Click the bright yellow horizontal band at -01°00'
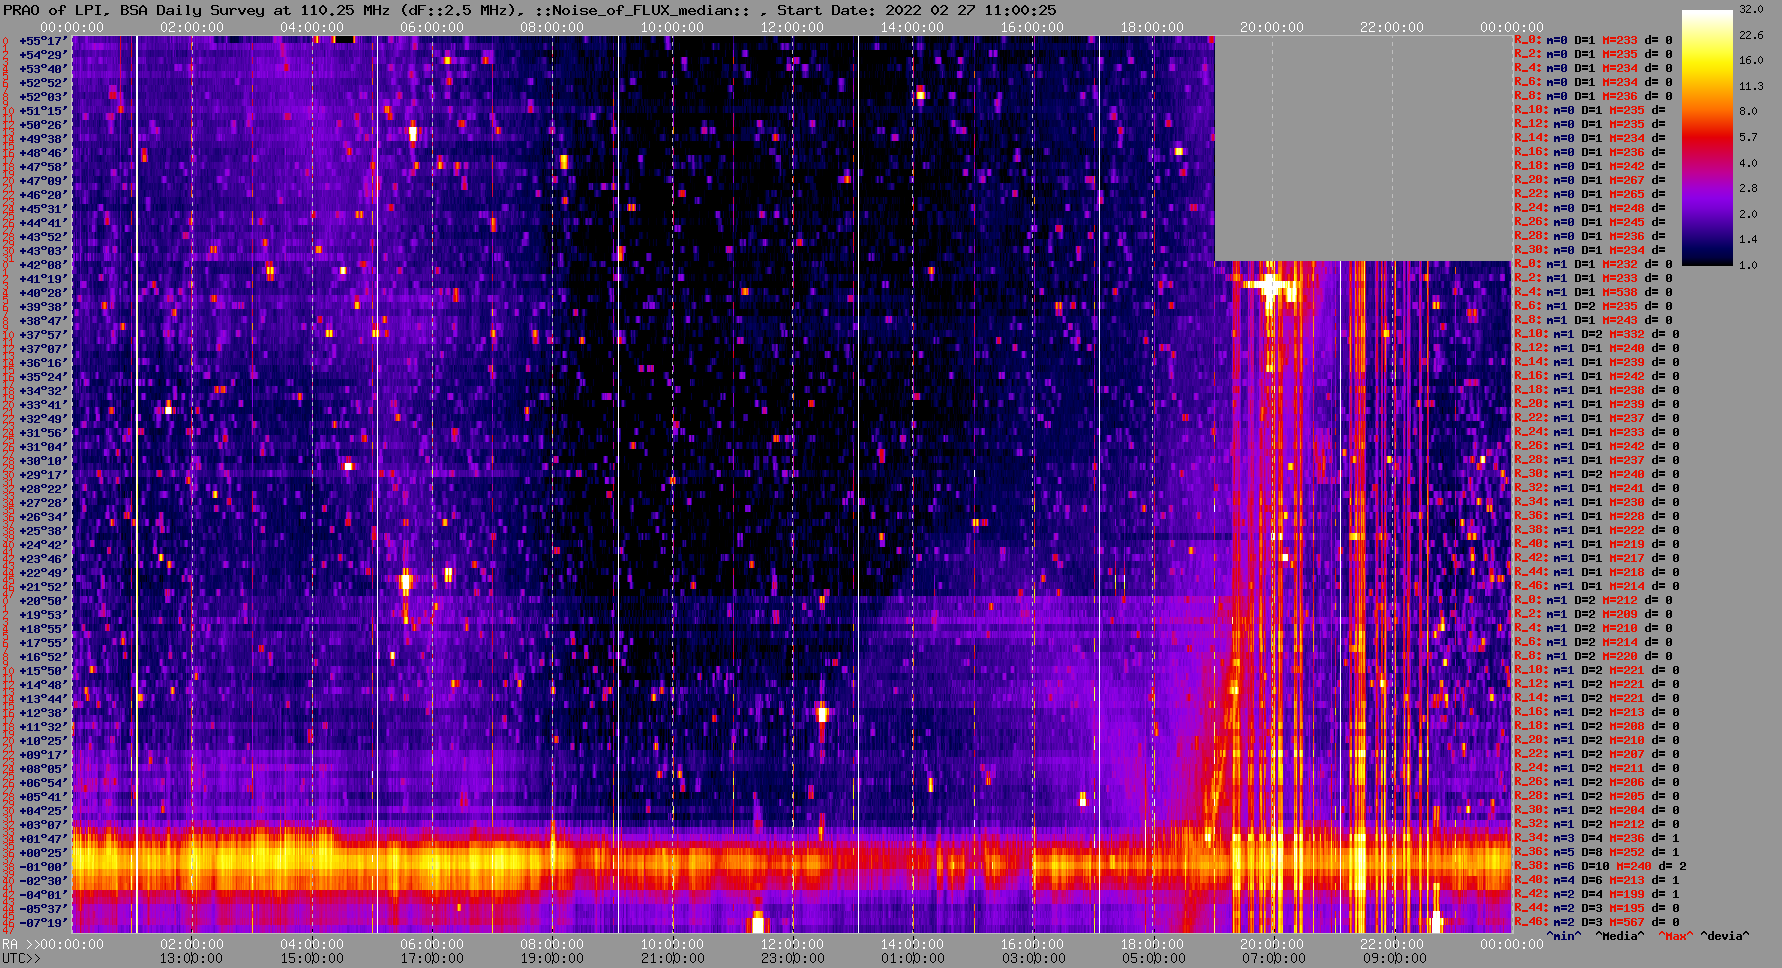The height and width of the screenshot is (968, 1782). point(792,862)
